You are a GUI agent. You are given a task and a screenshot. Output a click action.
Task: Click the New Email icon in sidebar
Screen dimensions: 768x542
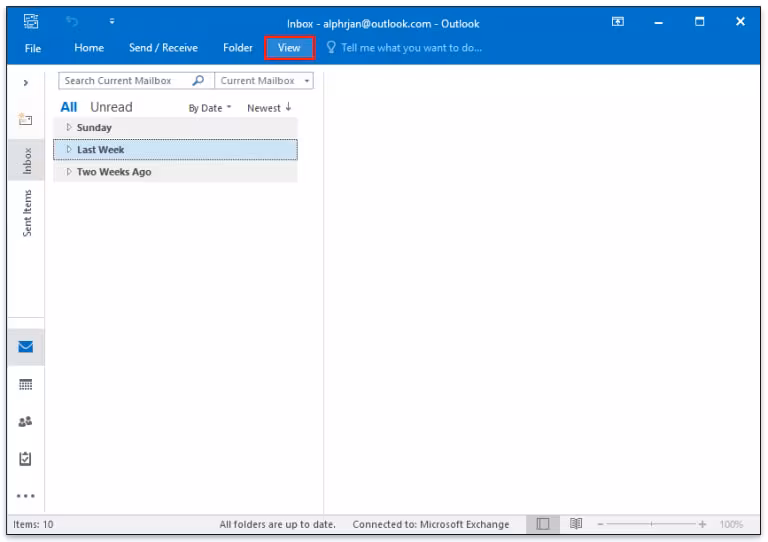tap(25, 119)
